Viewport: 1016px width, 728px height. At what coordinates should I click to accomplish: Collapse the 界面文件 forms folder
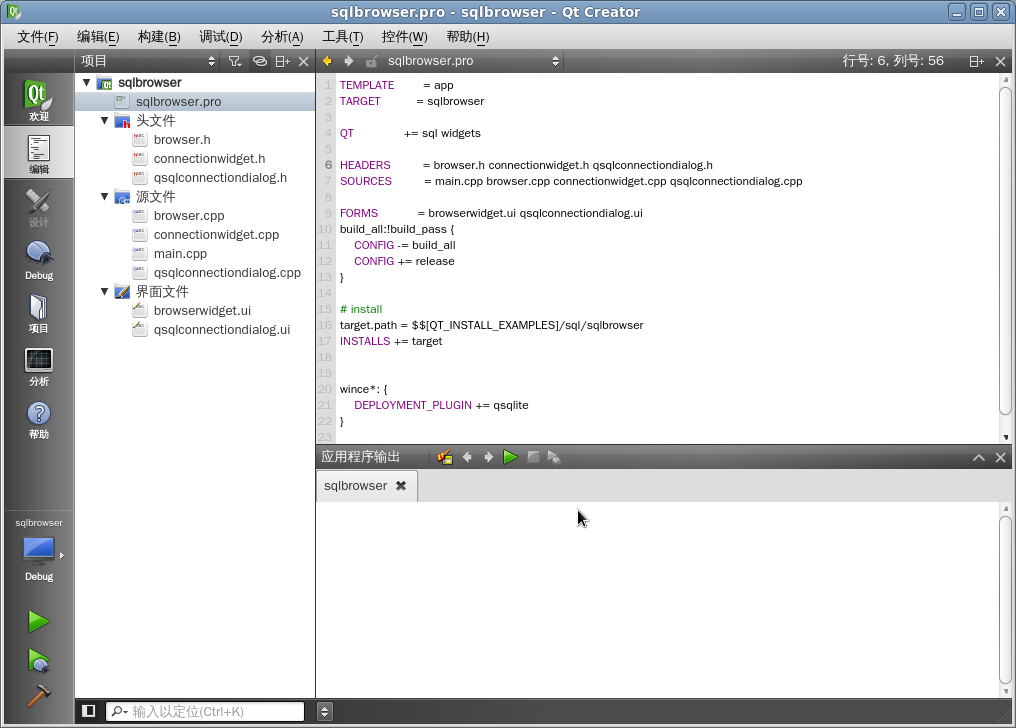(104, 291)
